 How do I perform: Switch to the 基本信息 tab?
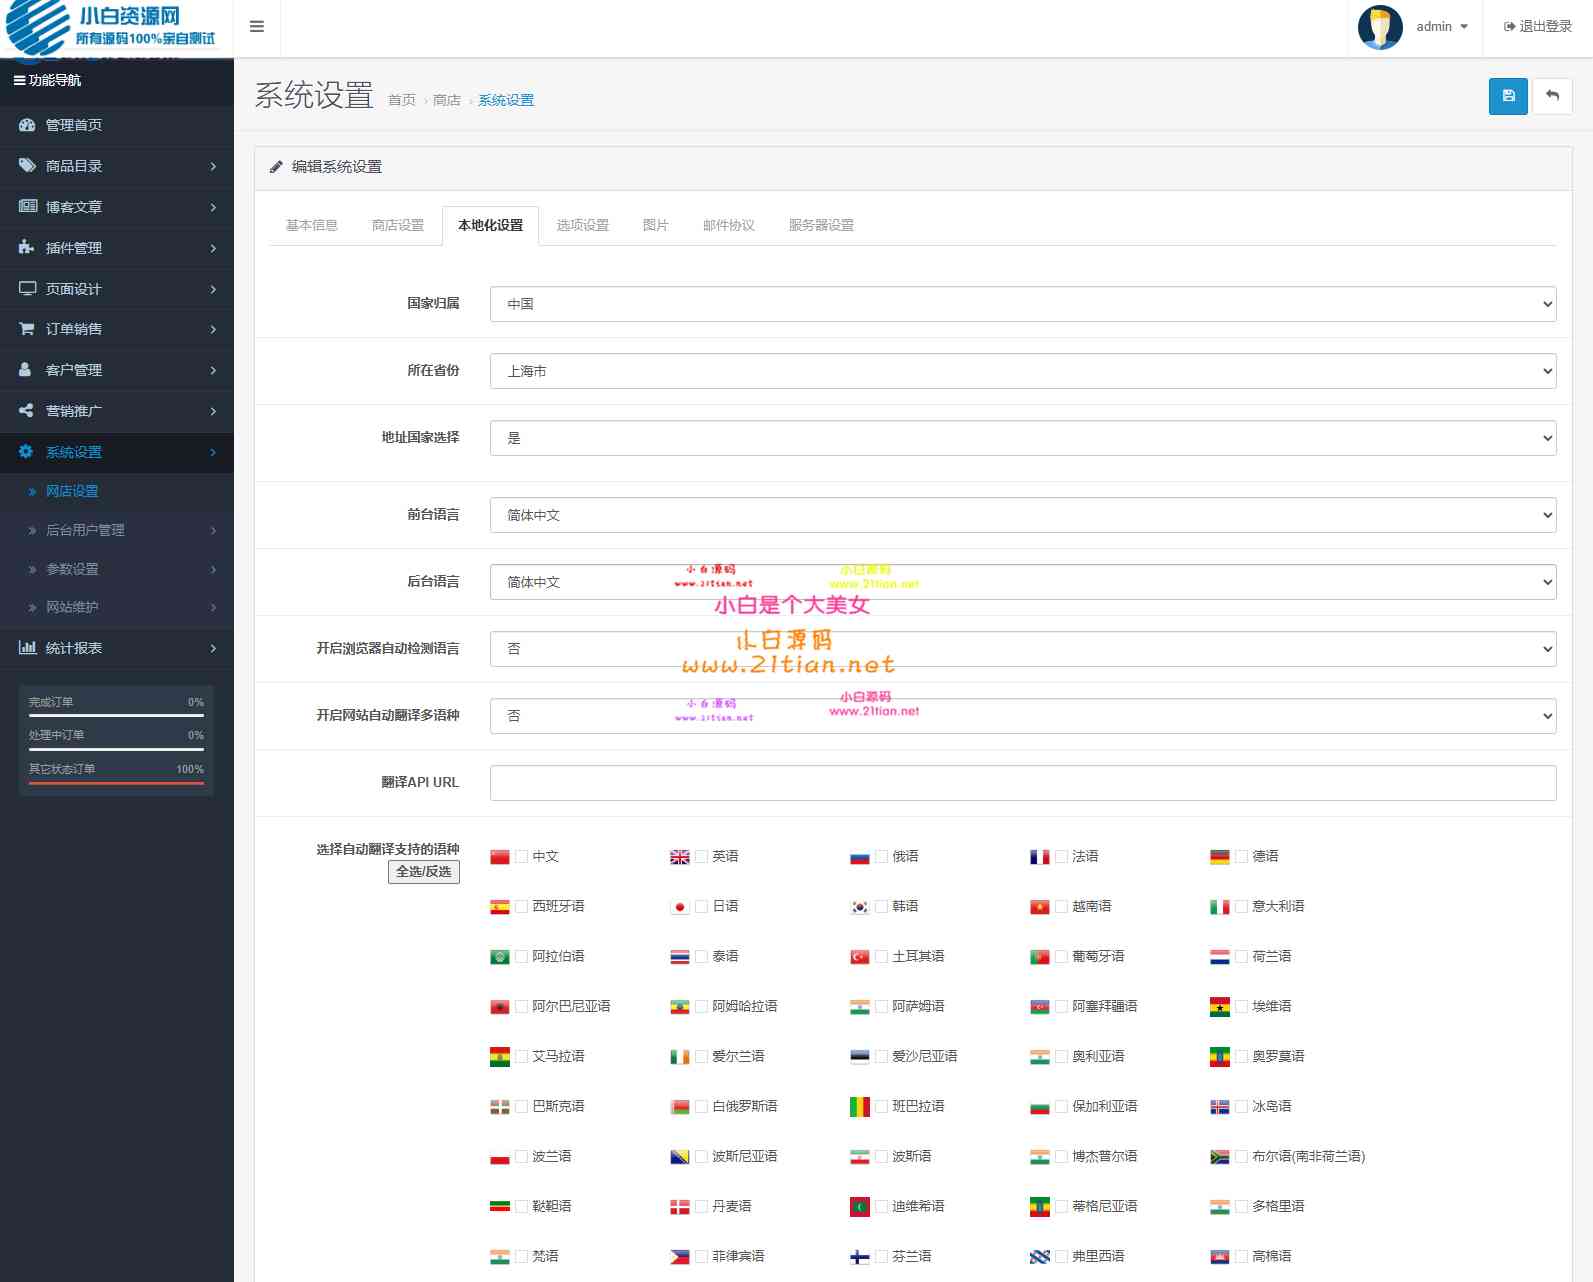click(312, 225)
